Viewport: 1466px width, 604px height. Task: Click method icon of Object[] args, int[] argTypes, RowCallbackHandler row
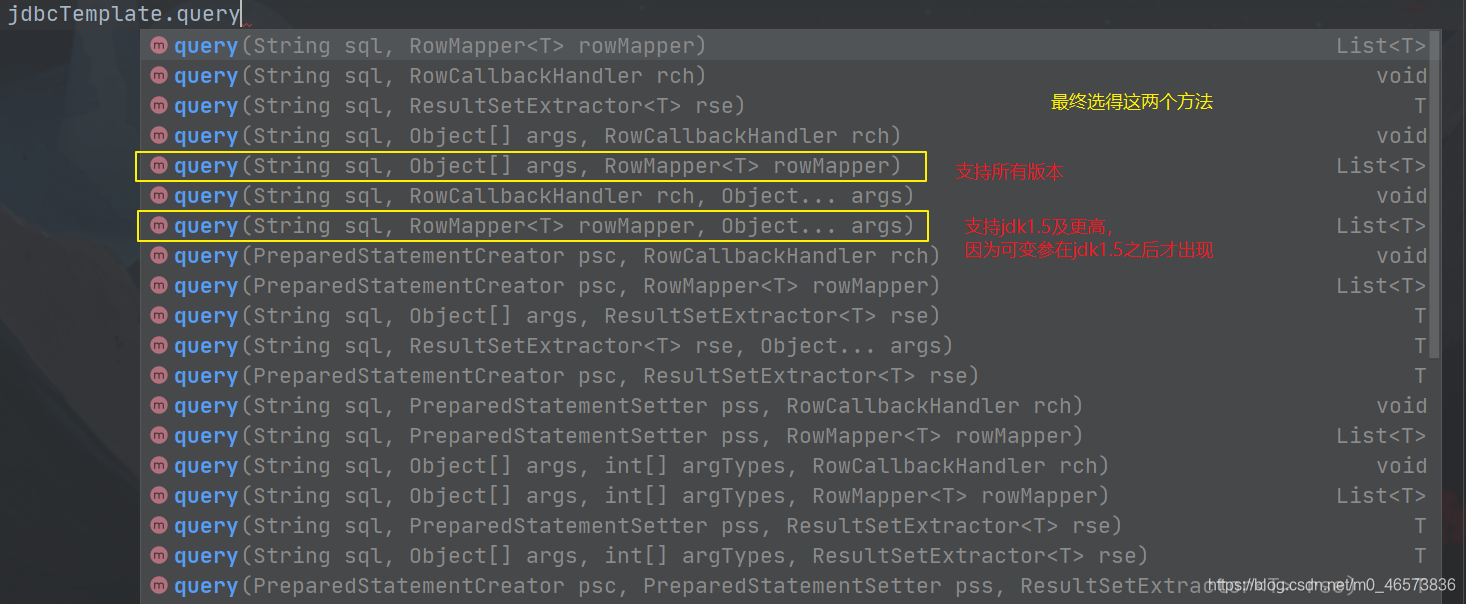point(158,466)
